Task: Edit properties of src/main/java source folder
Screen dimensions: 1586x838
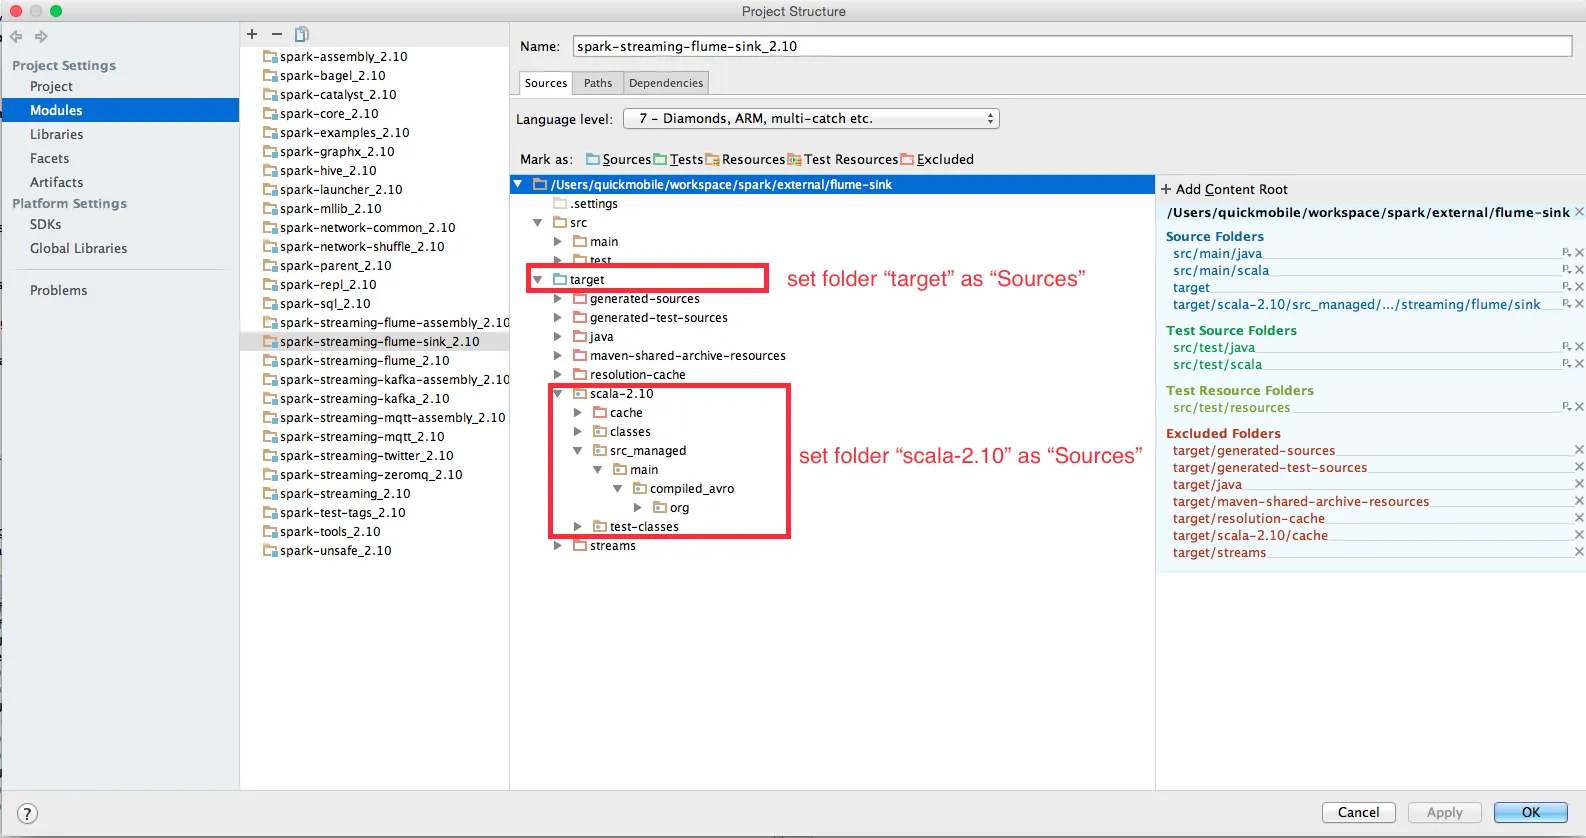Action: click(x=1567, y=253)
